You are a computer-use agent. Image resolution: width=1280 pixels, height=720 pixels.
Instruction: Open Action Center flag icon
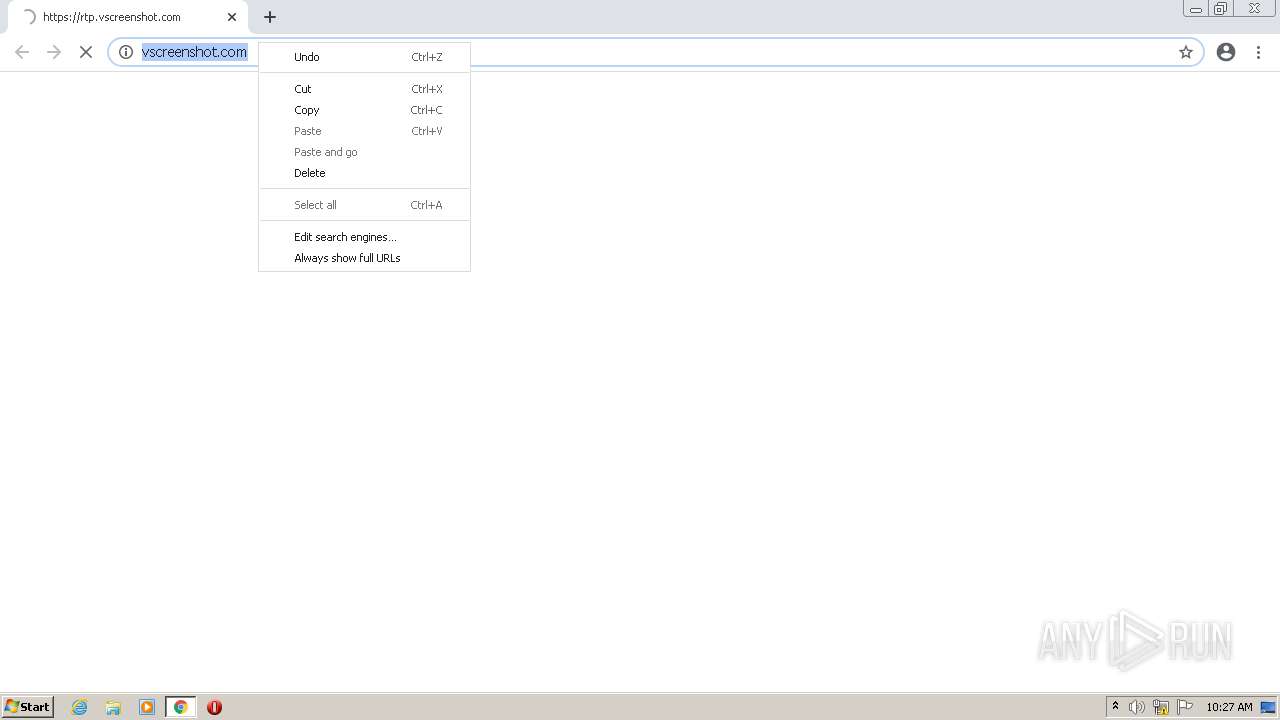1185,707
